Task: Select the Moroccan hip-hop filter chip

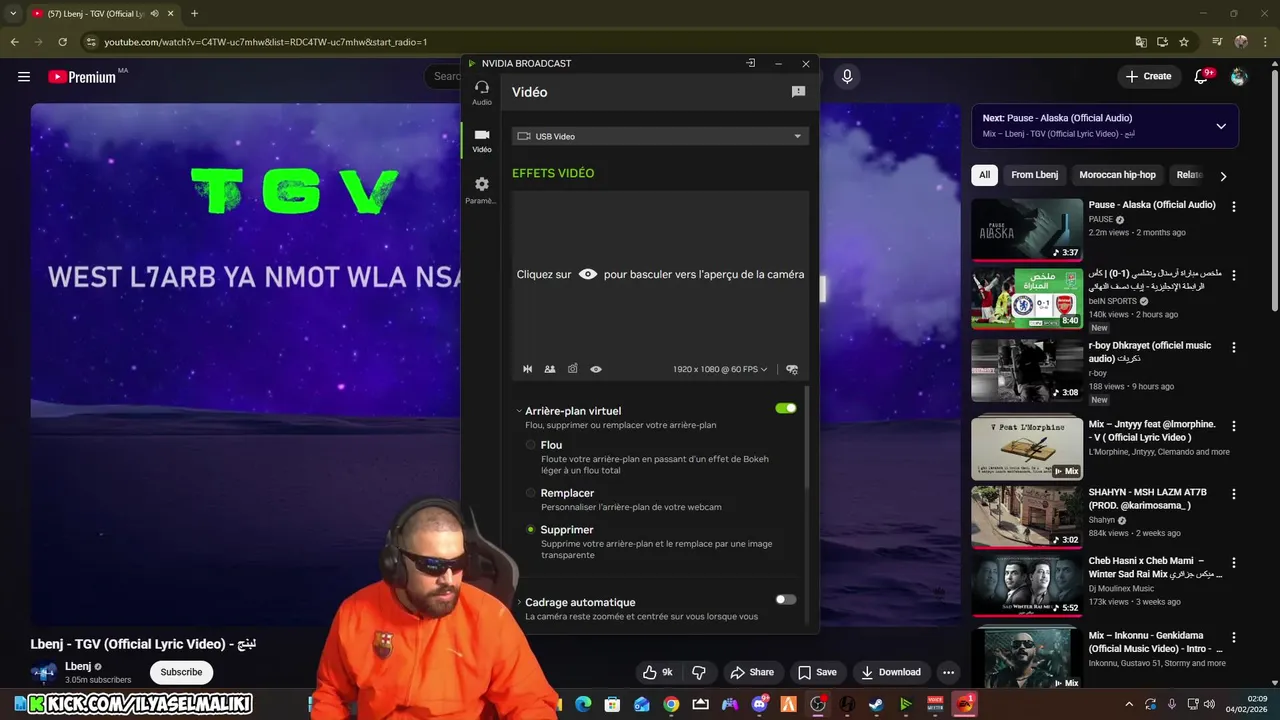Action: pyautogui.click(x=1117, y=175)
